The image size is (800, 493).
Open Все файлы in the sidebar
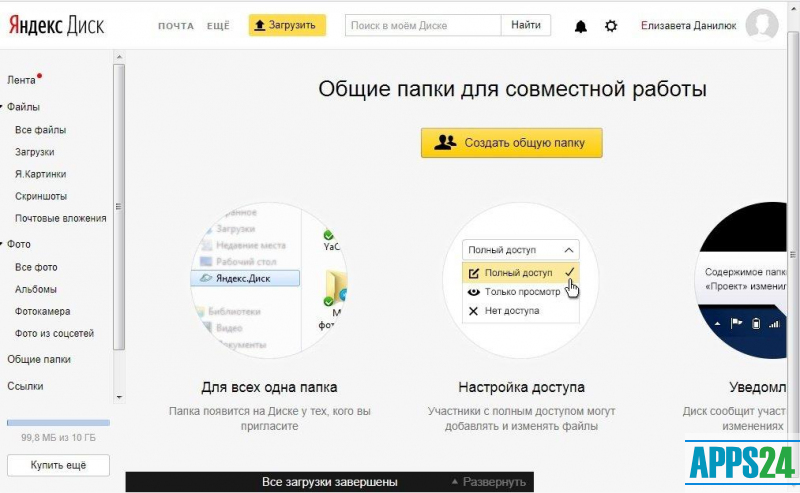pos(40,130)
